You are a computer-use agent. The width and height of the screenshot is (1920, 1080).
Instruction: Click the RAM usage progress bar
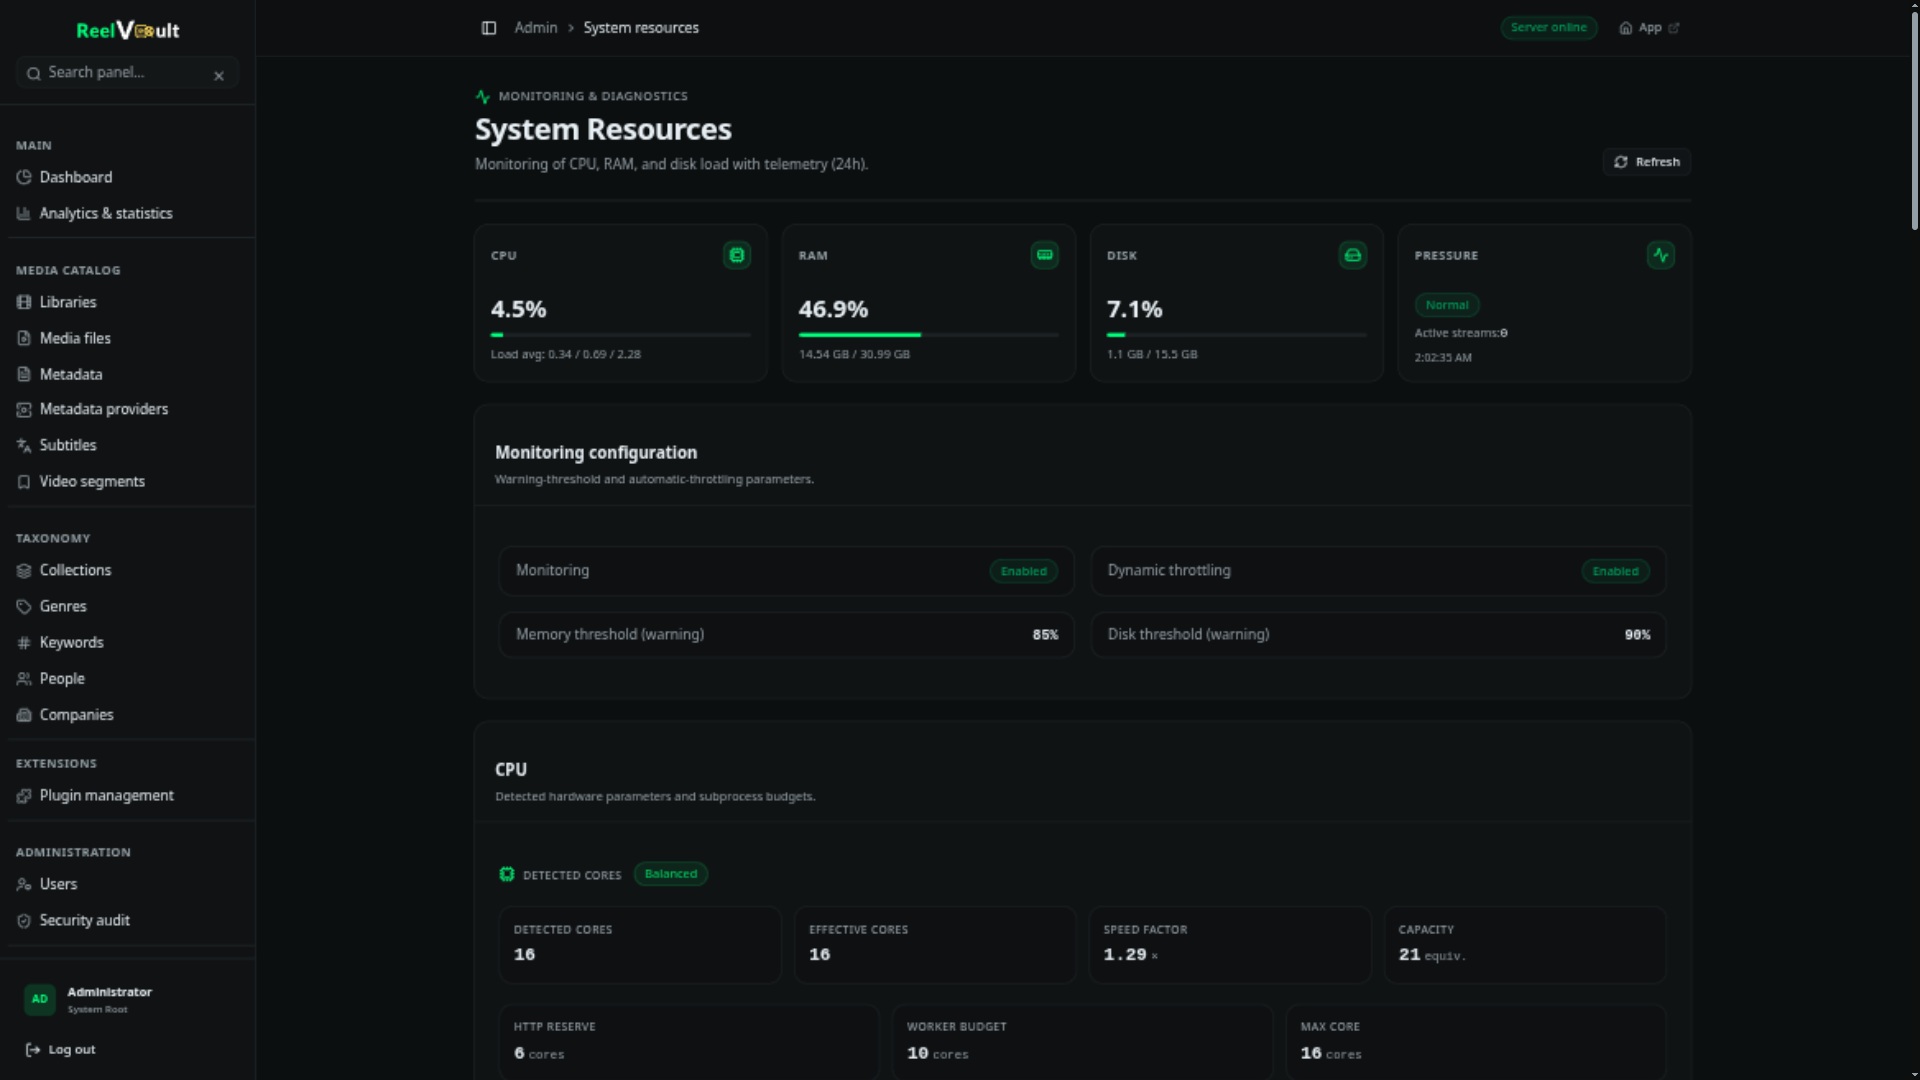pos(929,335)
